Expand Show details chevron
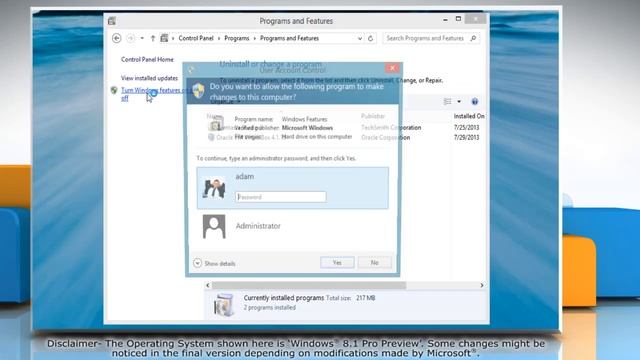This screenshot has height=360, width=640. 198,263
